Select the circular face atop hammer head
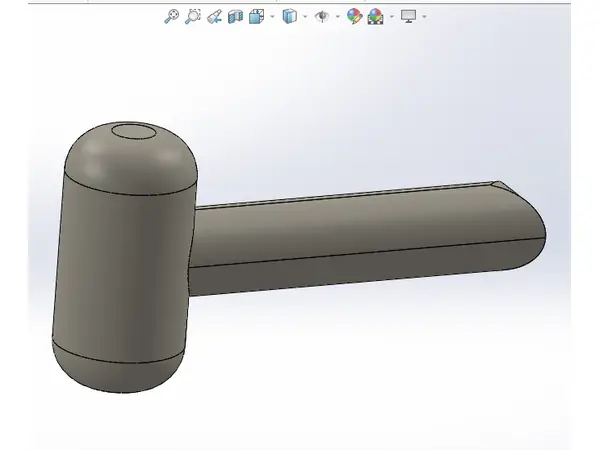 (x=134, y=131)
